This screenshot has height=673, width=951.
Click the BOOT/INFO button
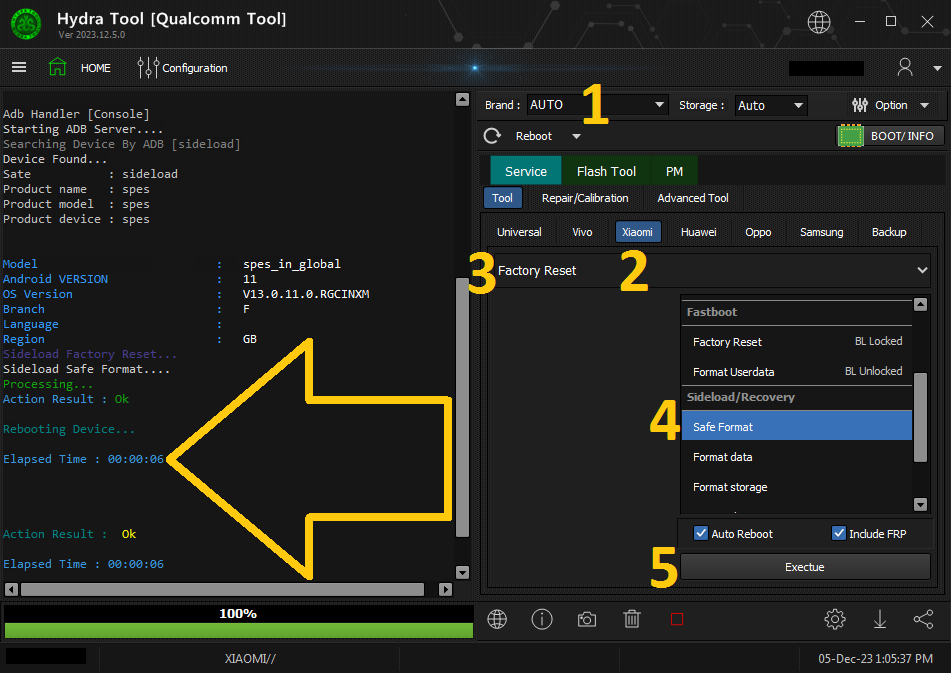[x=890, y=136]
